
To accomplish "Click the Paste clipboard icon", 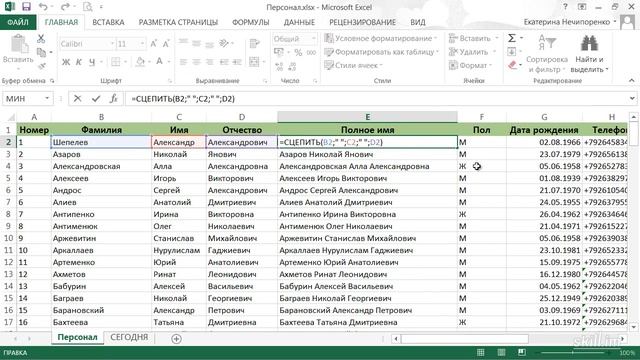I will pyautogui.click(x=18, y=44).
